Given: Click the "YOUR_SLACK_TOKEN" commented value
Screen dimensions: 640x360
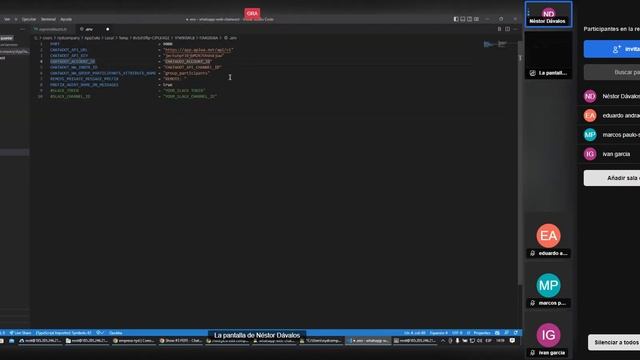Looking at the screenshot, I should pyautogui.click(x=184, y=91).
